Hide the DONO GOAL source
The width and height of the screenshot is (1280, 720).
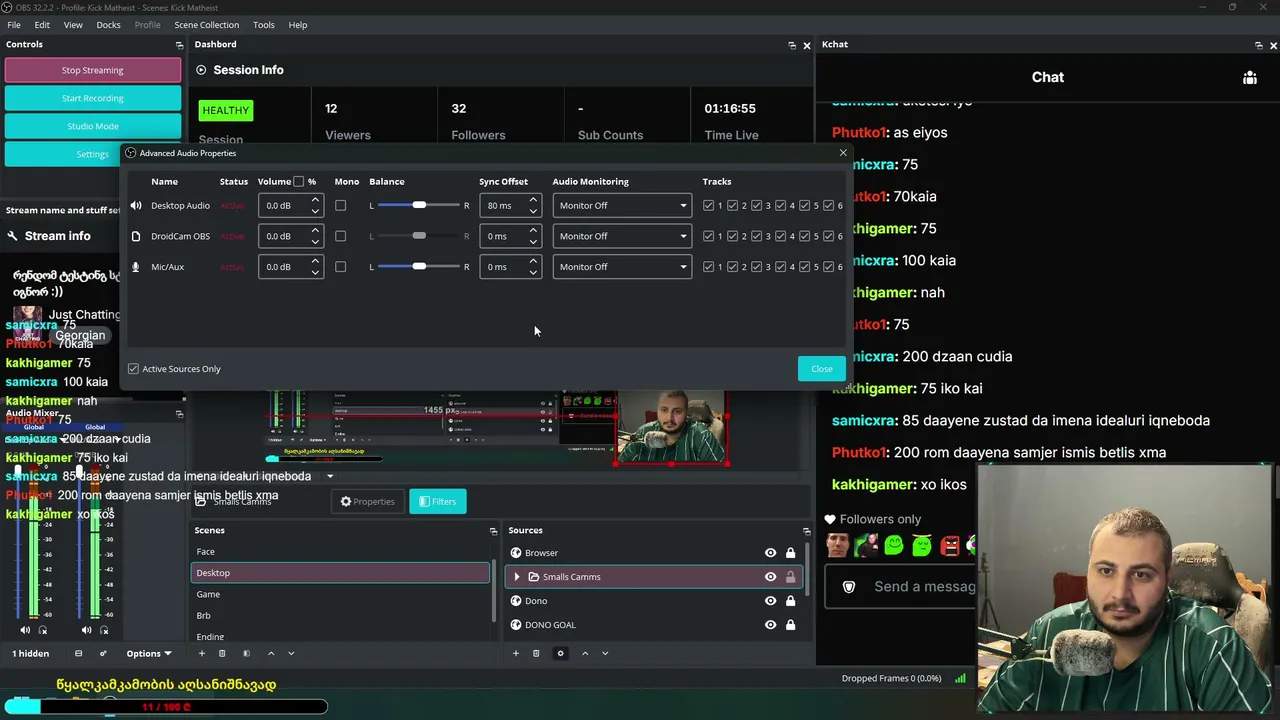tap(770, 625)
